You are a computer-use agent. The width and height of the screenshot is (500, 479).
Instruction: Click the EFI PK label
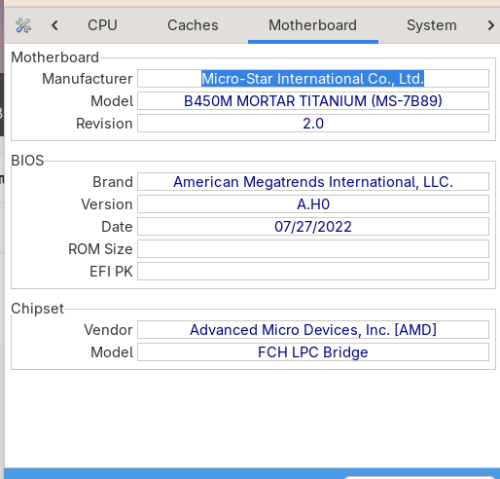click(111, 271)
